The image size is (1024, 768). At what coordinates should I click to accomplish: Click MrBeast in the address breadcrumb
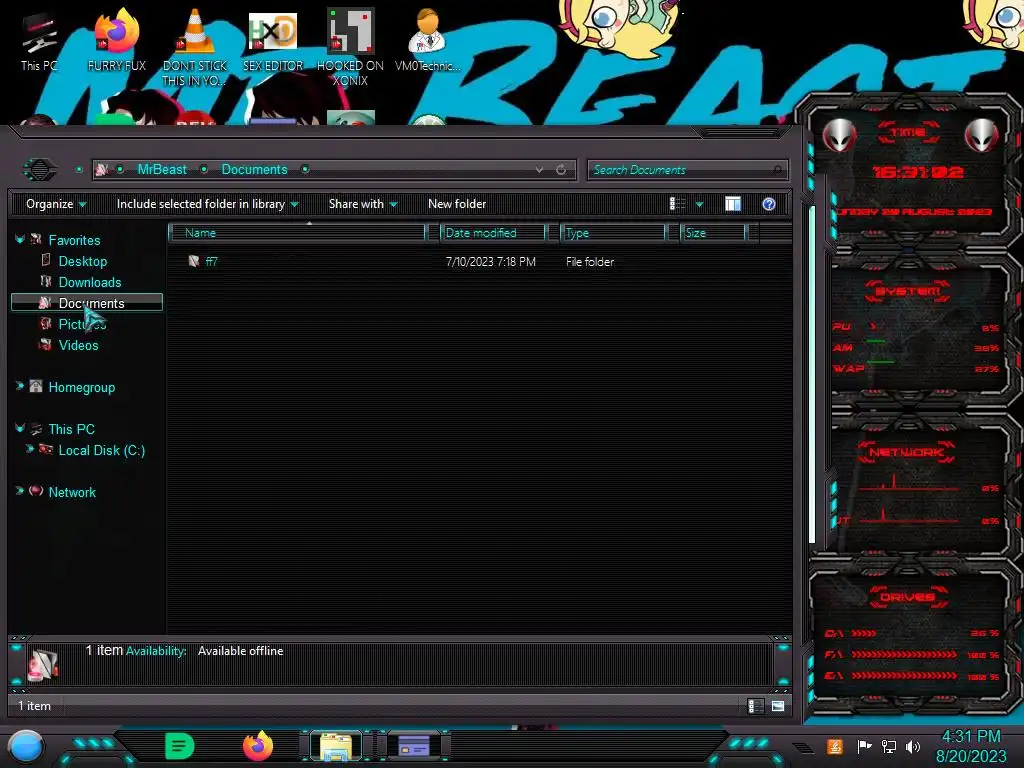point(162,170)
